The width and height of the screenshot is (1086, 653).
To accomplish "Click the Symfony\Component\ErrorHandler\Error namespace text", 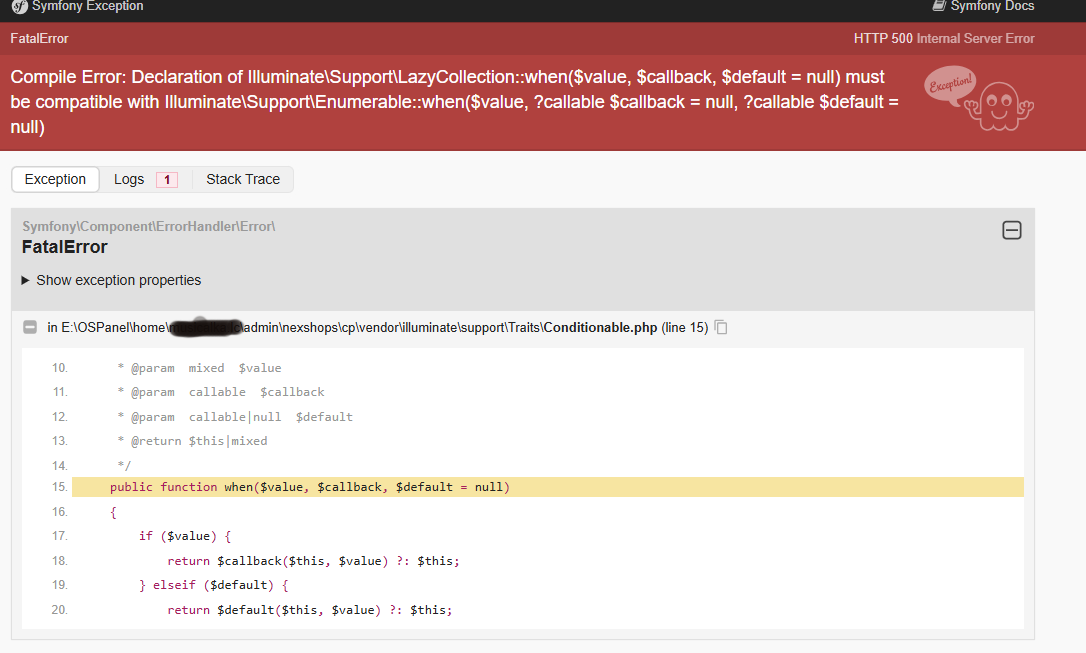I will [x=148, y=226].
